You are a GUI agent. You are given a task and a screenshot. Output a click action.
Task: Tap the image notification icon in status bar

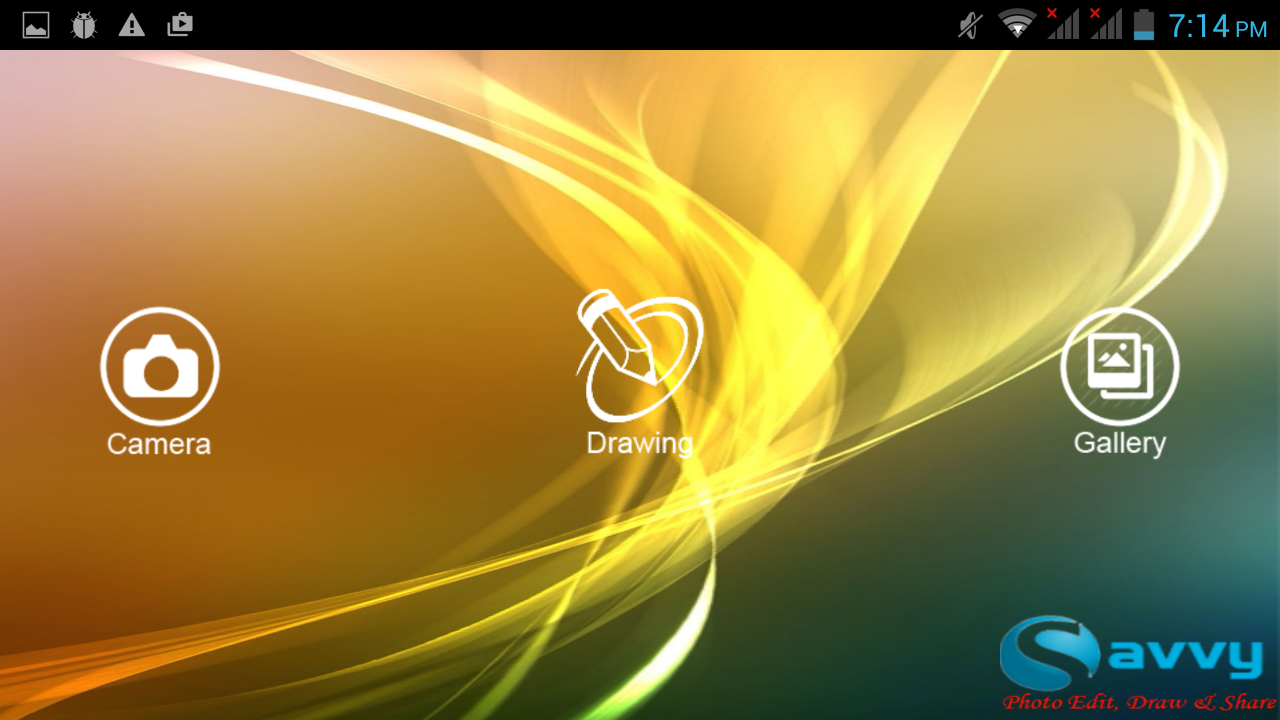click(x=36, y=25)
